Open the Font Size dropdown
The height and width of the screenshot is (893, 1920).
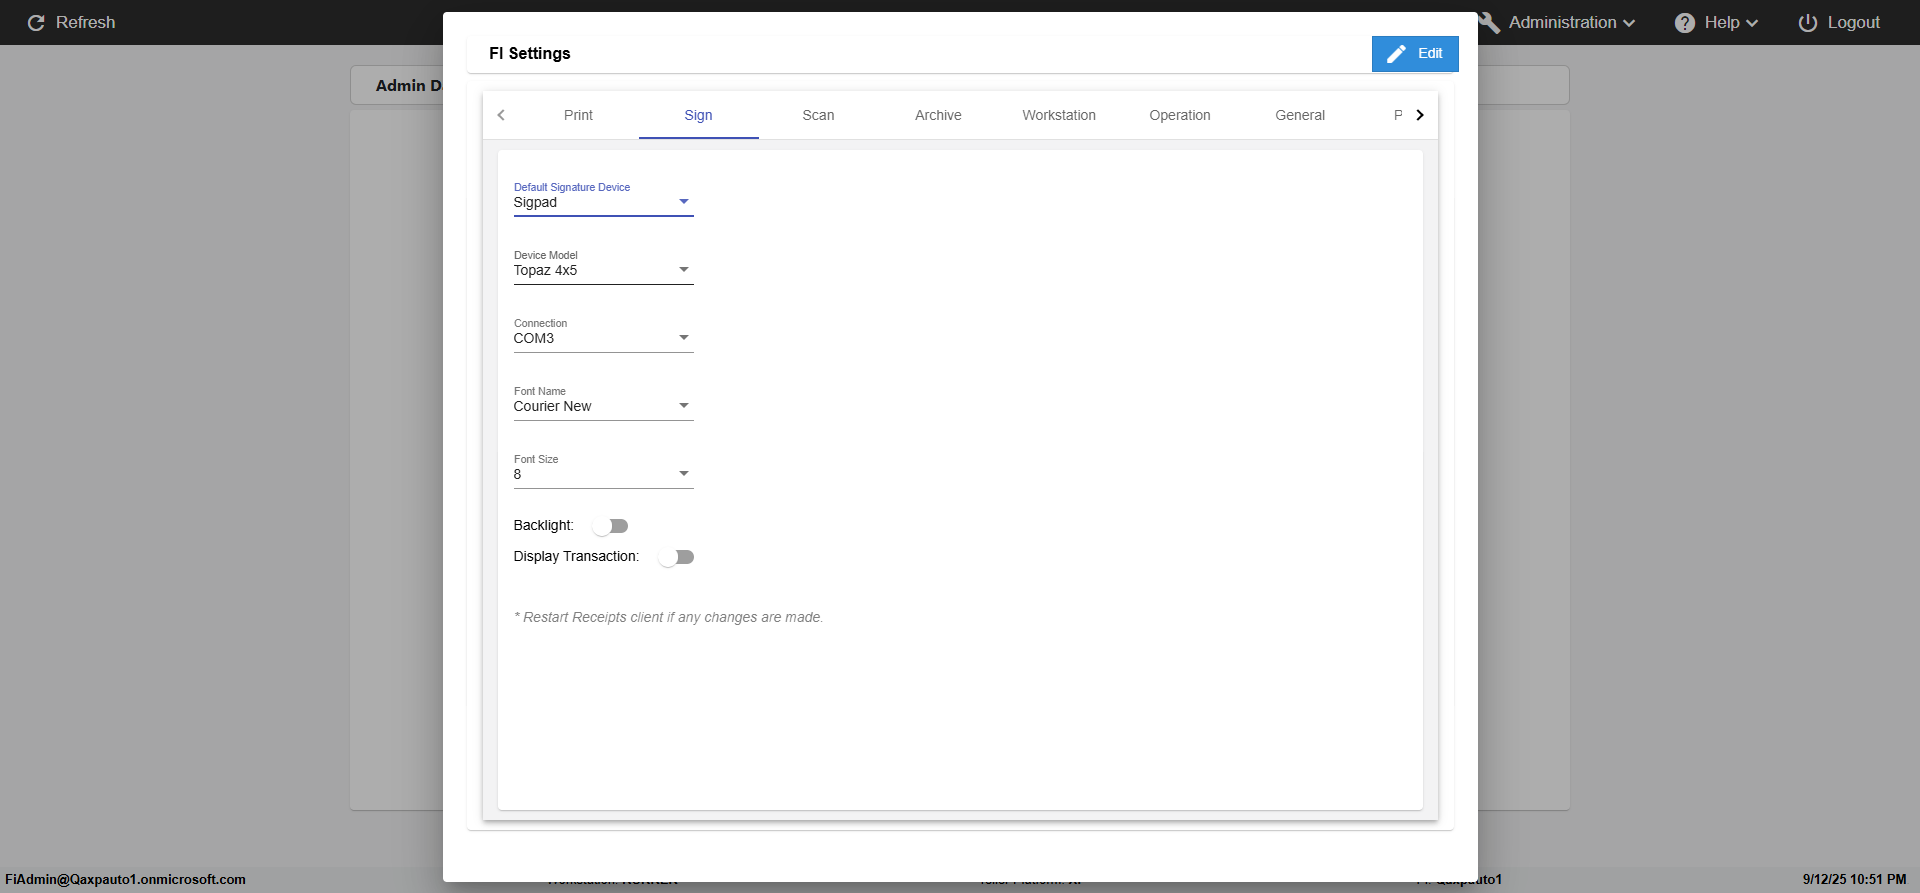603,474
